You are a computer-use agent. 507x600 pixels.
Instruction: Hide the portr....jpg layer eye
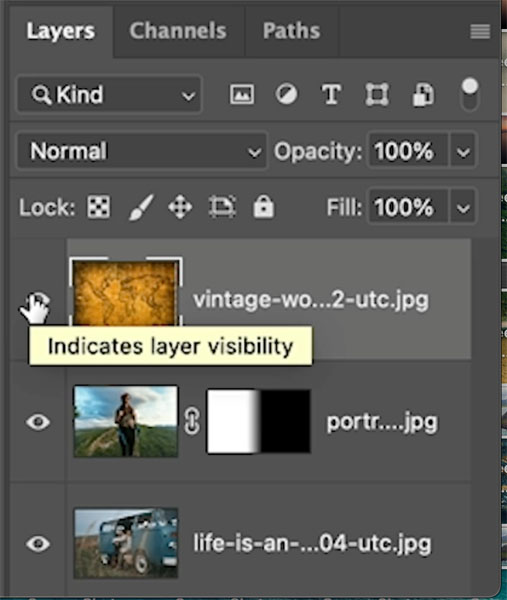pos(38,422)
